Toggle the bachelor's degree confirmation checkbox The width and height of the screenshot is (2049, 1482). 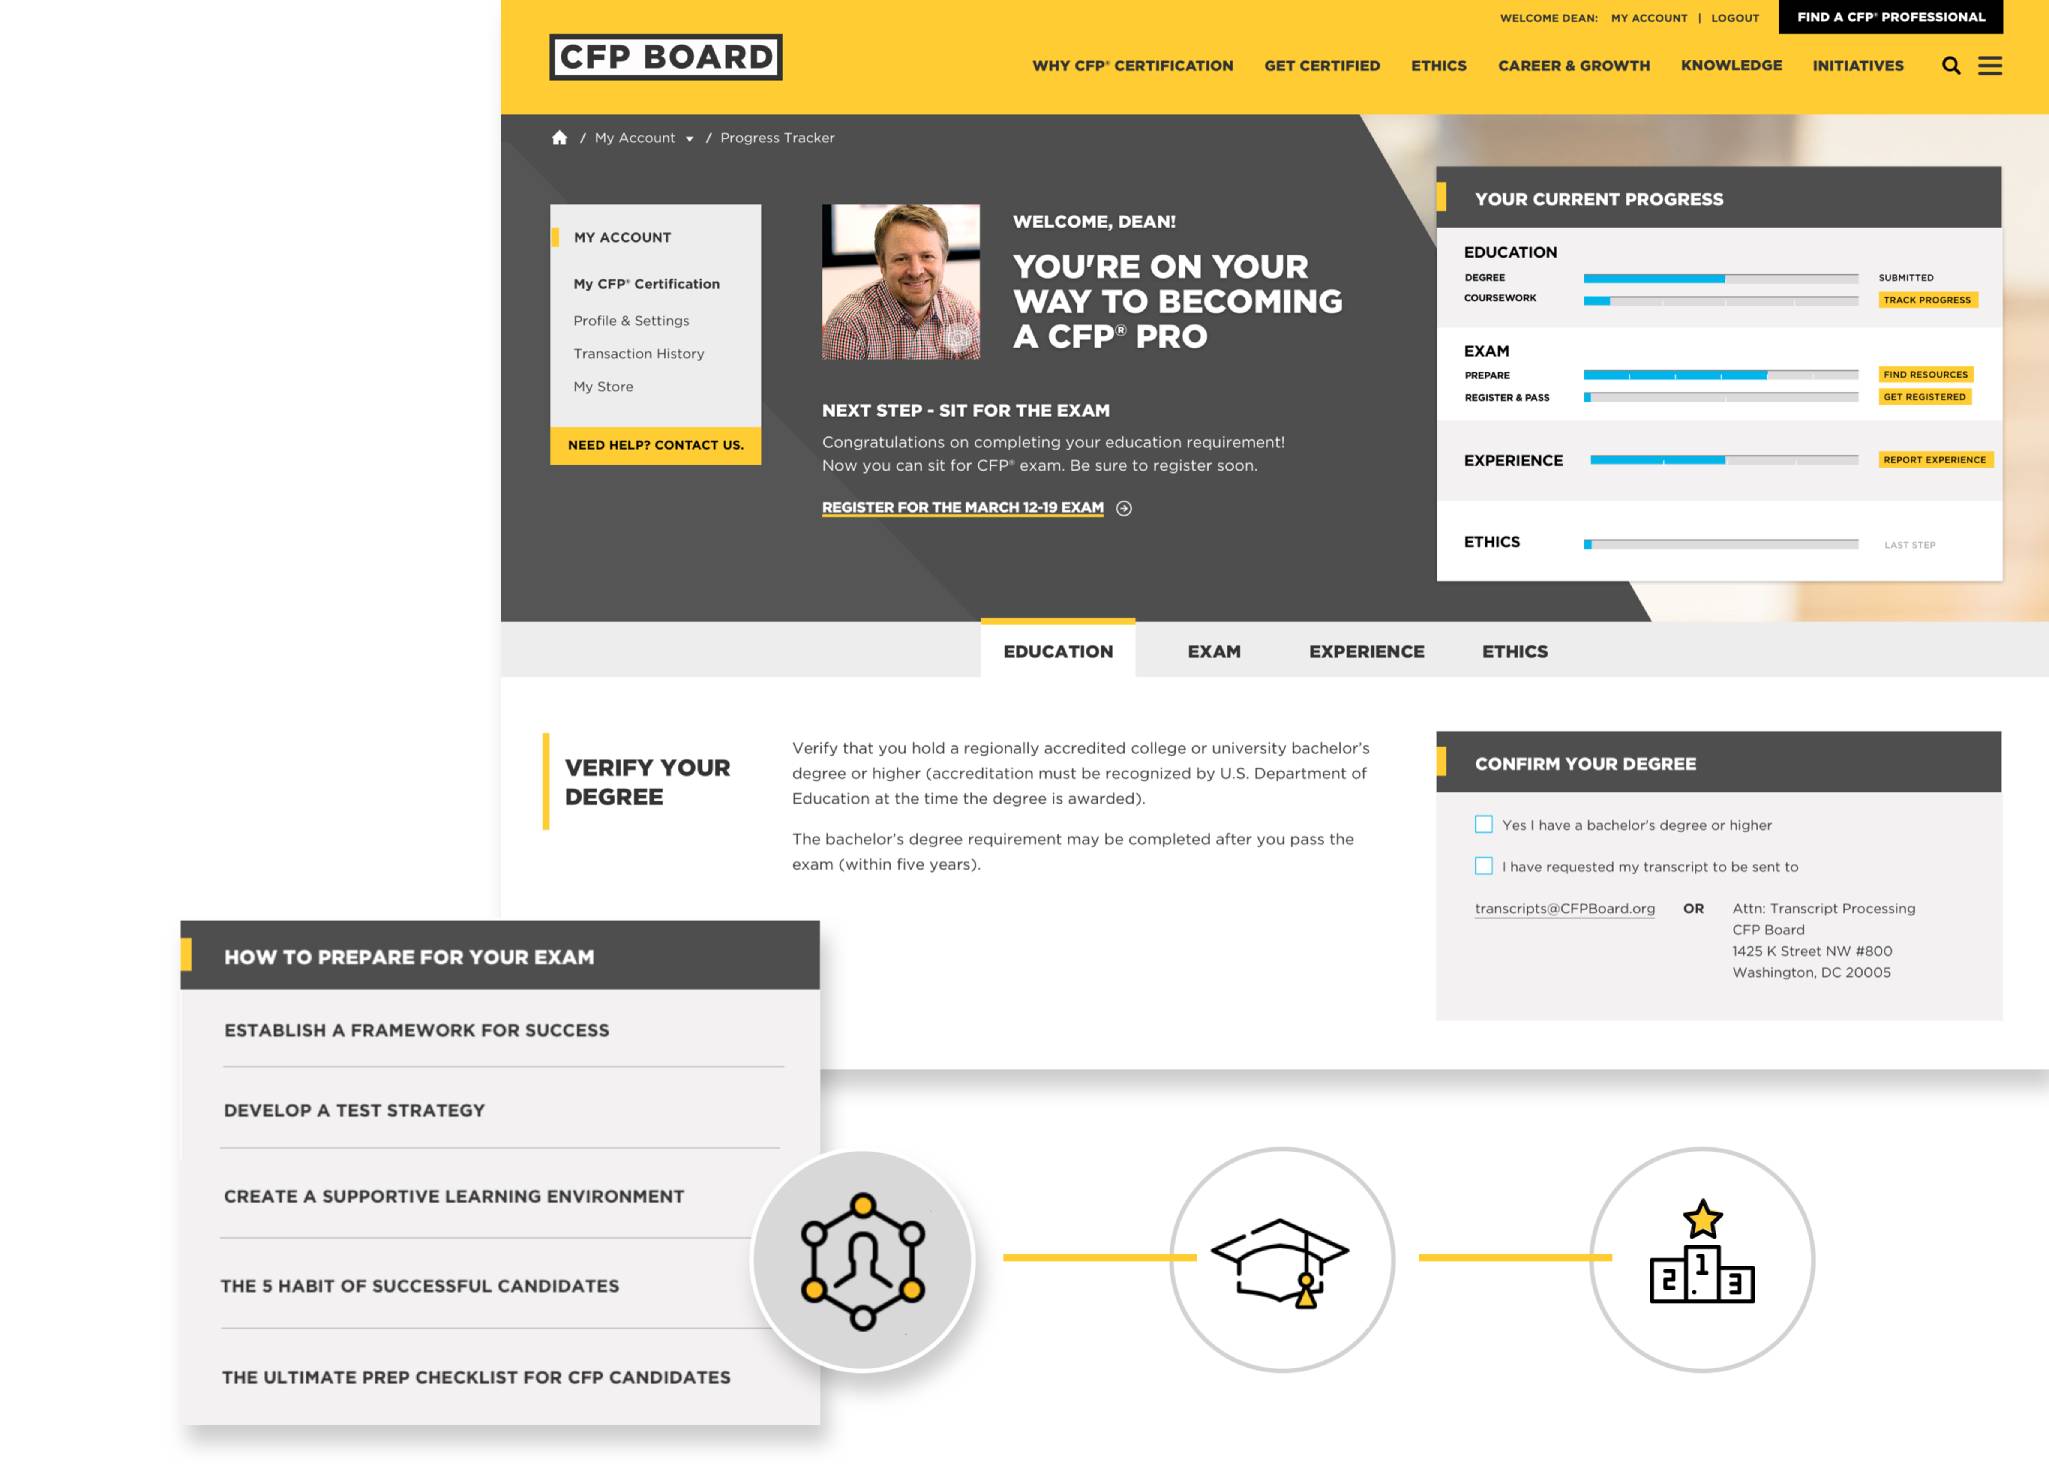click(1483, 824)
